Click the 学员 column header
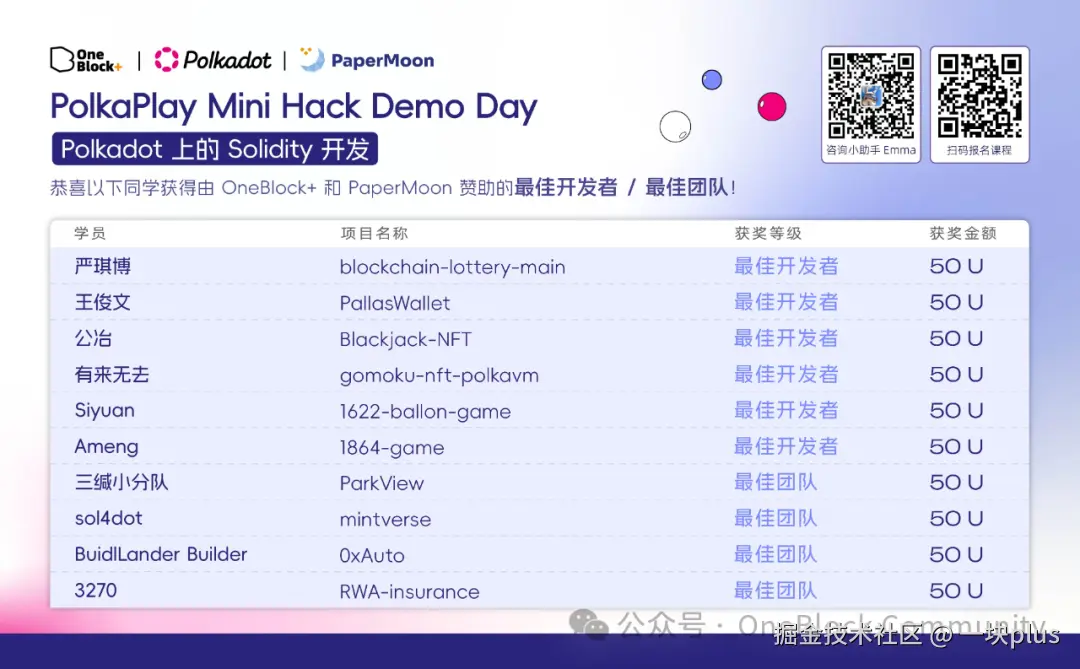The image size is (1080, 669). coord(90,233)
